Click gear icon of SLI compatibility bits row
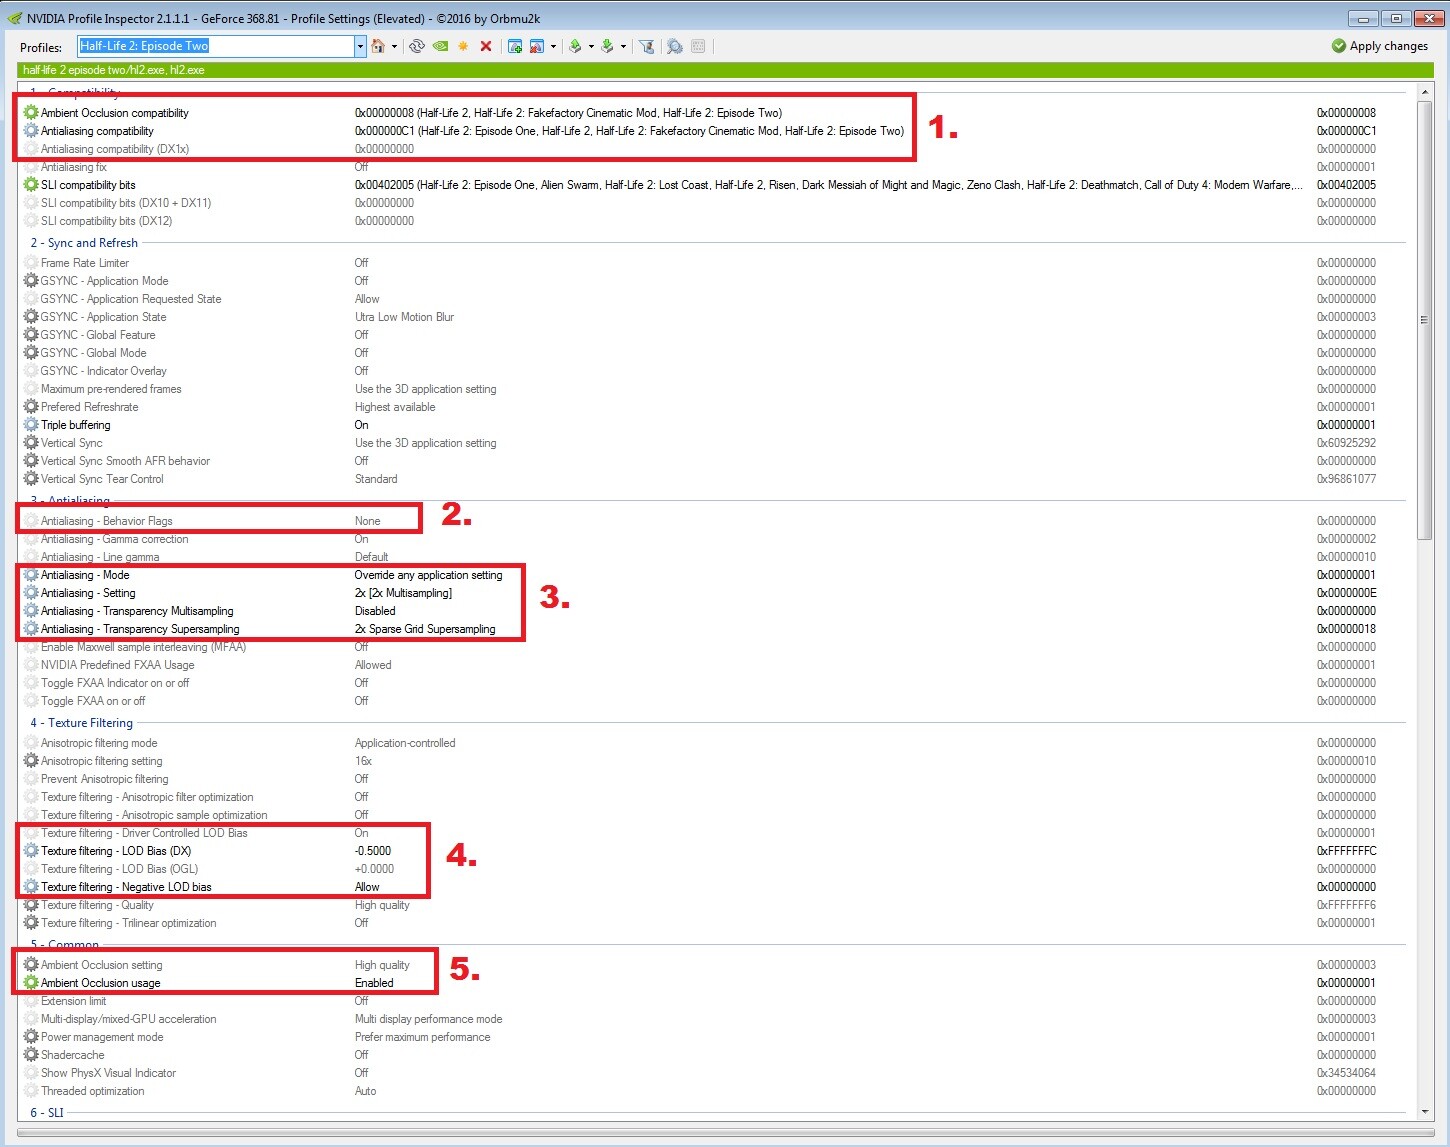Screen dimensions: 1450x1147 point(31,185)
